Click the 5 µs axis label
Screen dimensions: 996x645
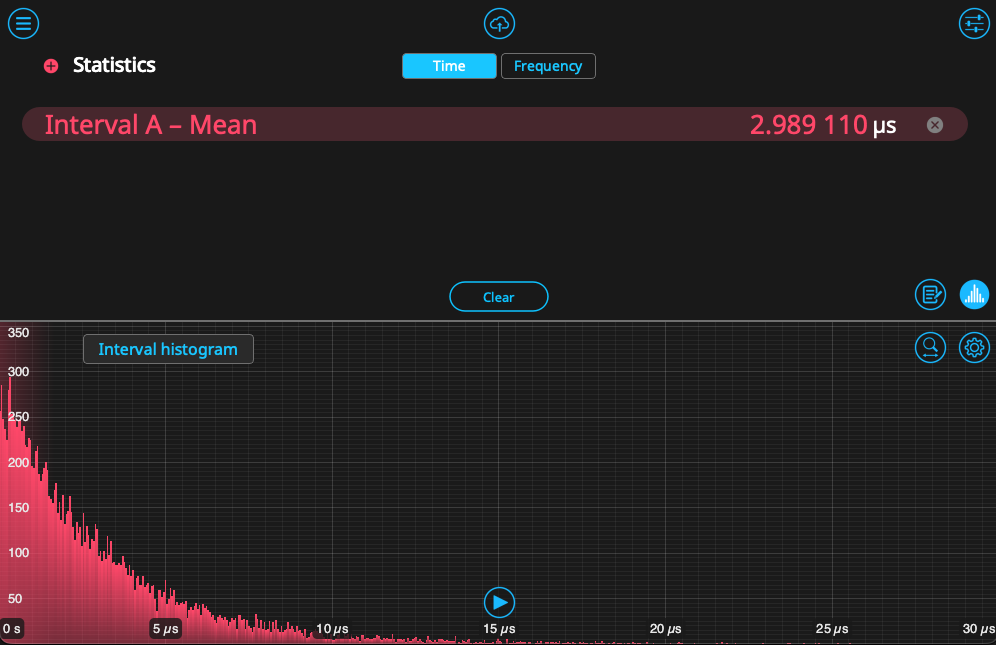tap(165, 629)
